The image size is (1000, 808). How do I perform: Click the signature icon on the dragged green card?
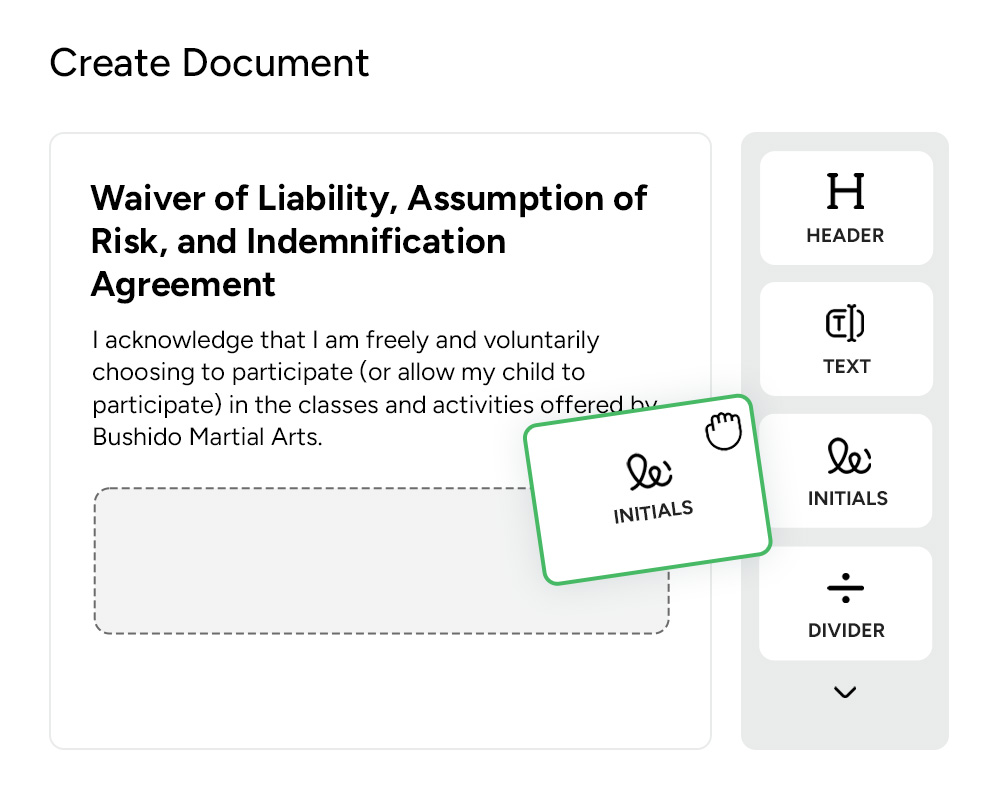[649, 469]
